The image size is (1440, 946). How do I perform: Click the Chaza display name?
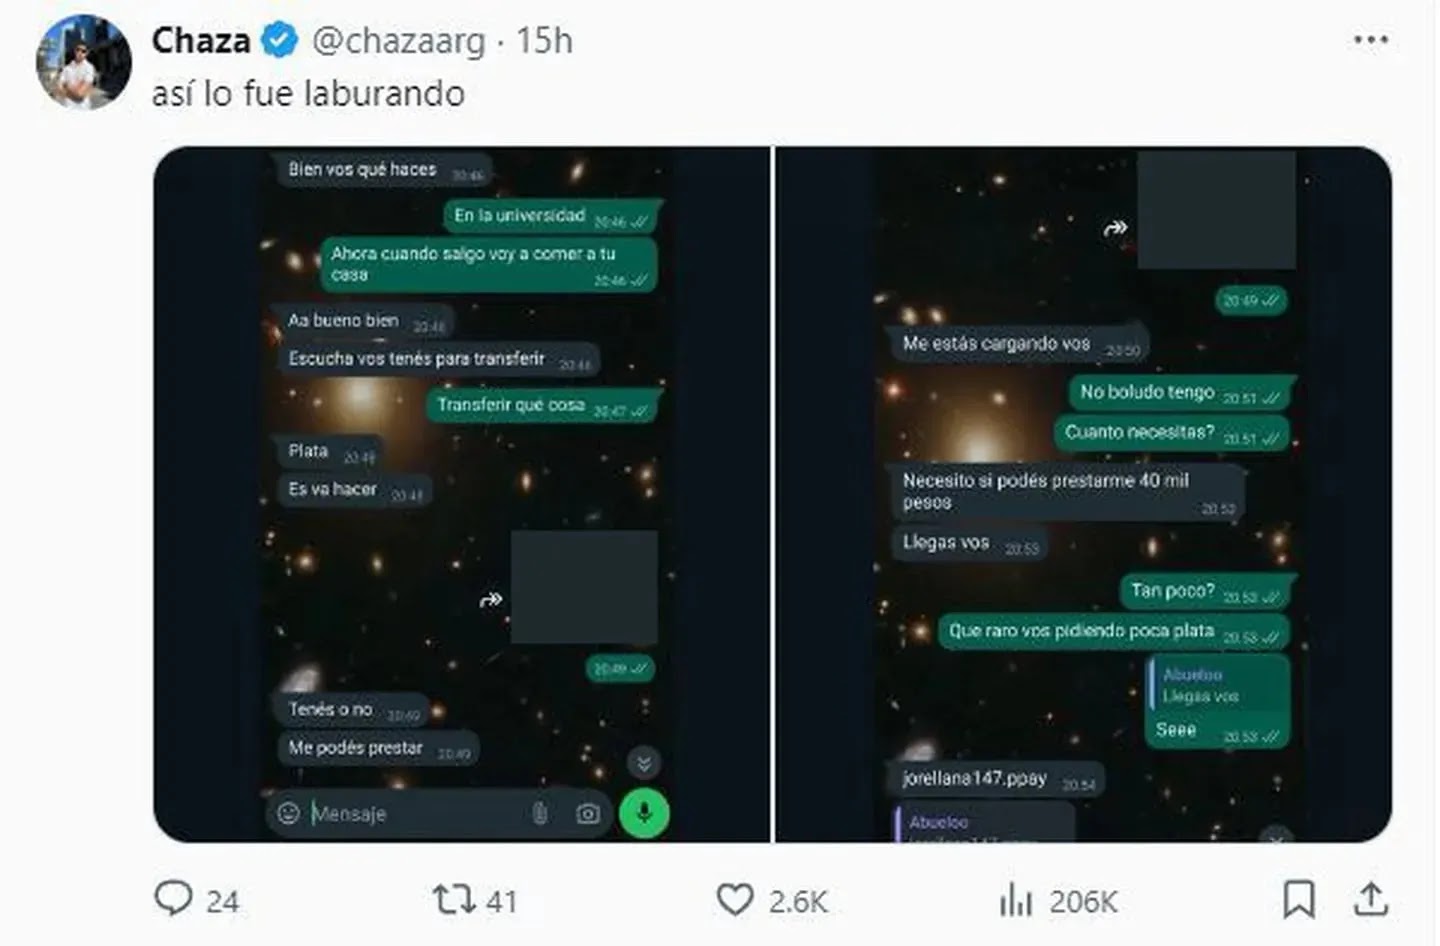201,41
